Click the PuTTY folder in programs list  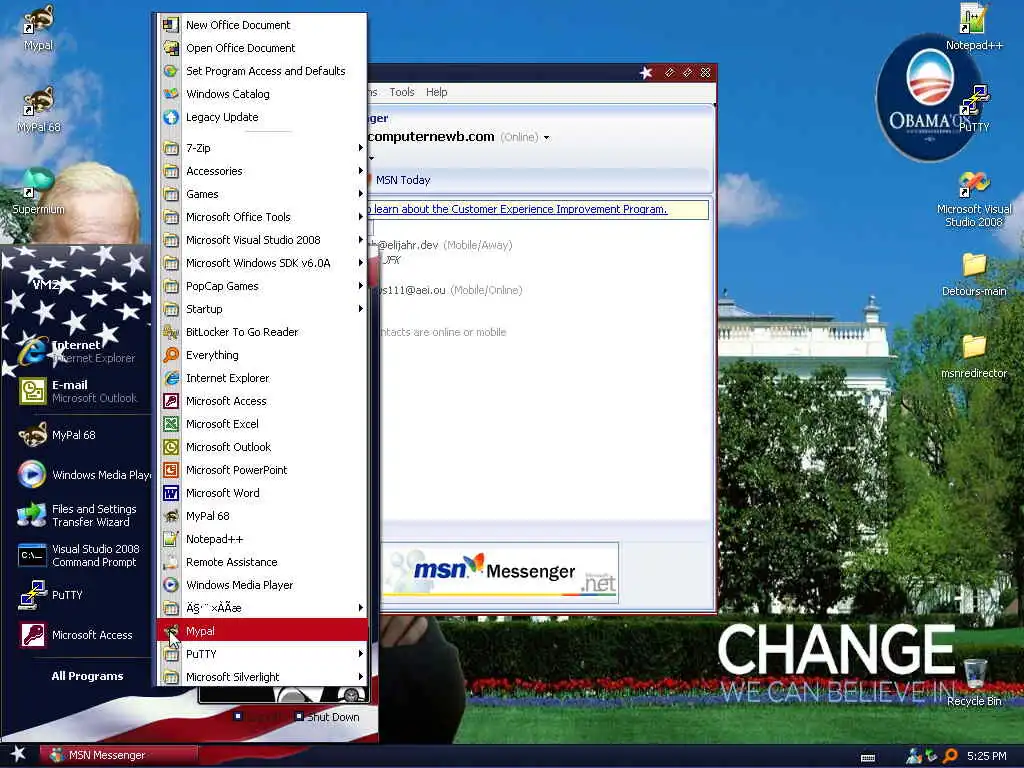(x=263, y=654)
